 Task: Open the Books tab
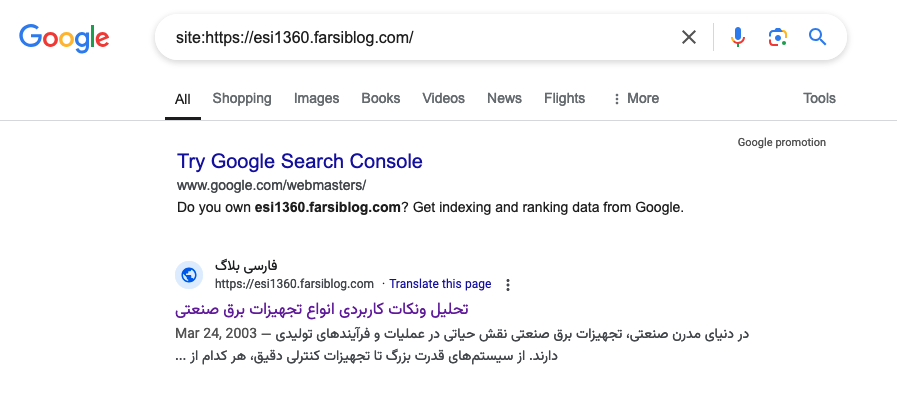(x=381, y=98)
